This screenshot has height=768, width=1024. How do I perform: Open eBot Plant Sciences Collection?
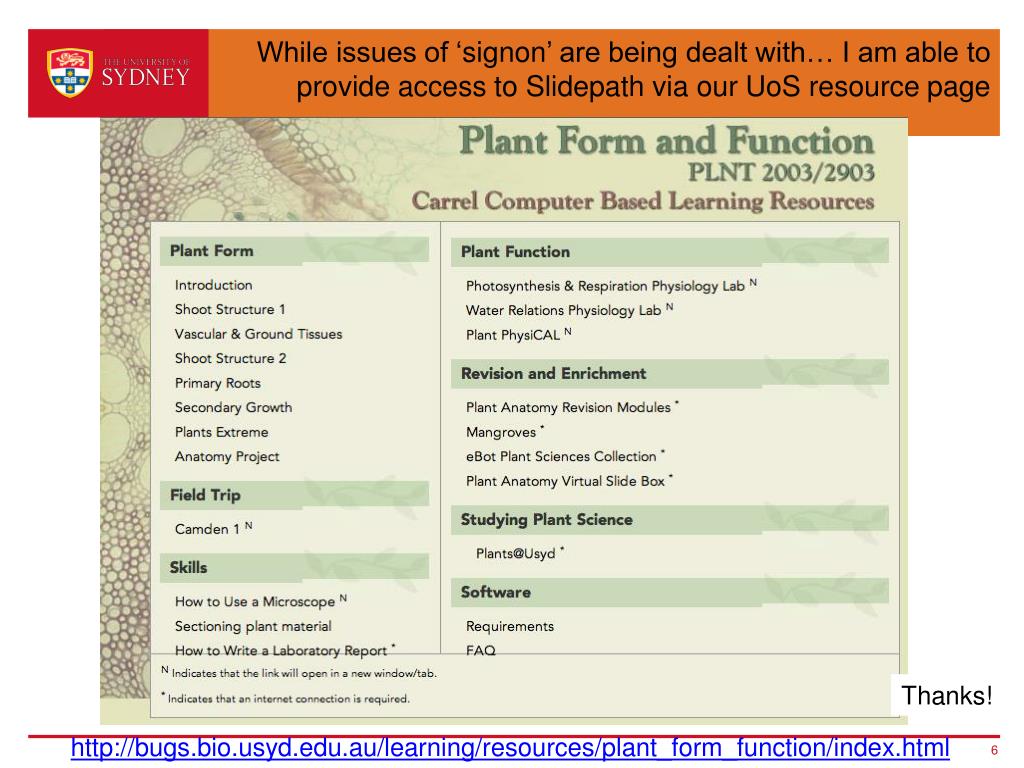pyautogui.click(x=566, y=456)
